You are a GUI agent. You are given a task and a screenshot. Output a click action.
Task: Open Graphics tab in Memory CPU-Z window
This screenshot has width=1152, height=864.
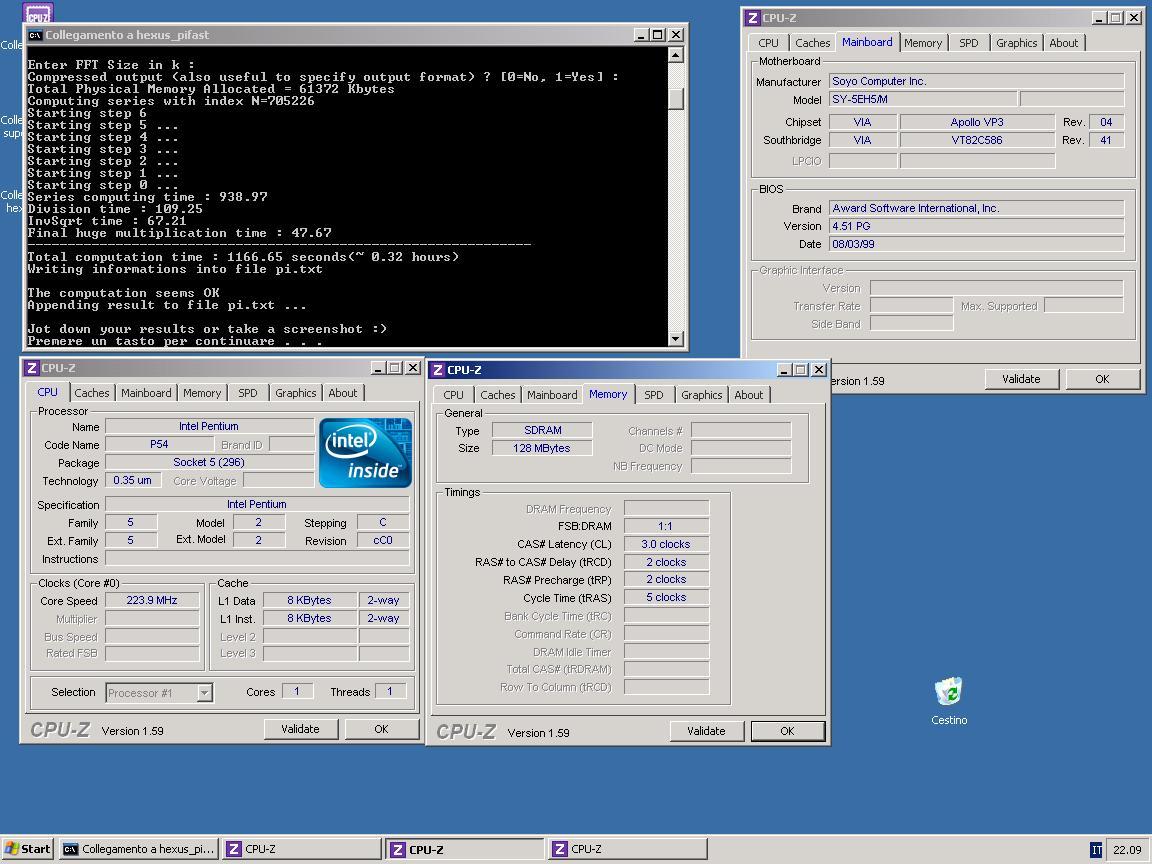(702, 395)
